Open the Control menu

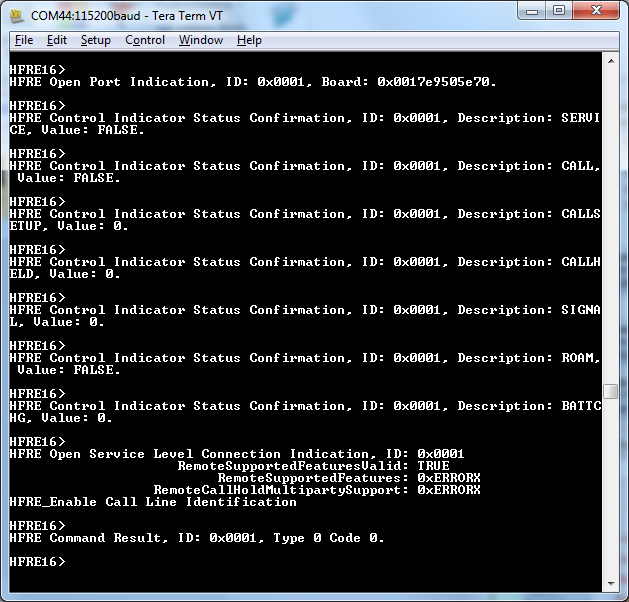(145, 40)
